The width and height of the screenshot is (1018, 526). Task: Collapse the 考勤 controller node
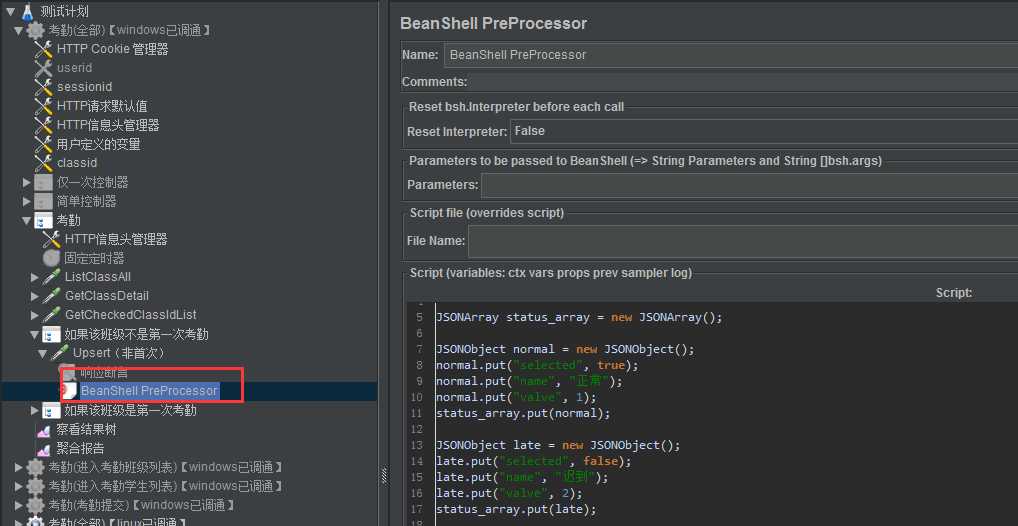[x=27, y=221]
